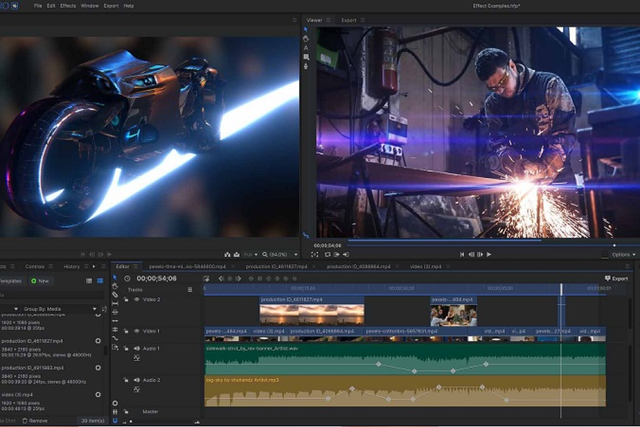Toggle visibility eye of Video 2 track

tap(137, 299)
